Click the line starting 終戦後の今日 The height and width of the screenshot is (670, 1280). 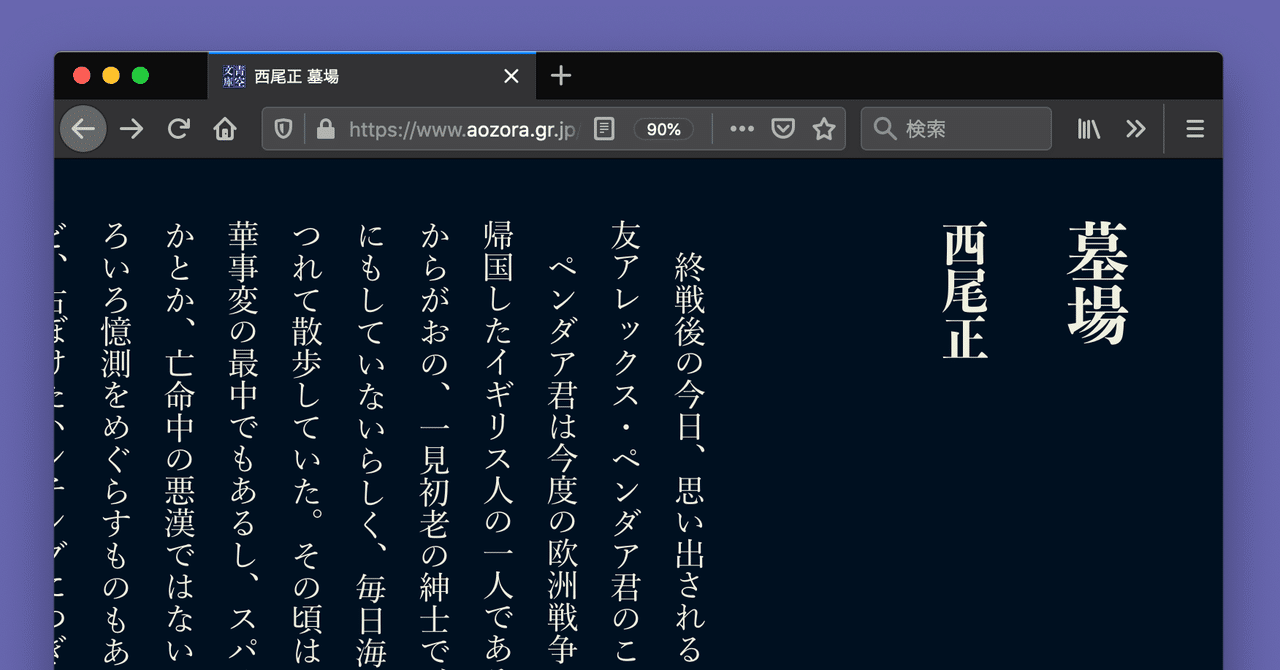(x=691, y=460)
